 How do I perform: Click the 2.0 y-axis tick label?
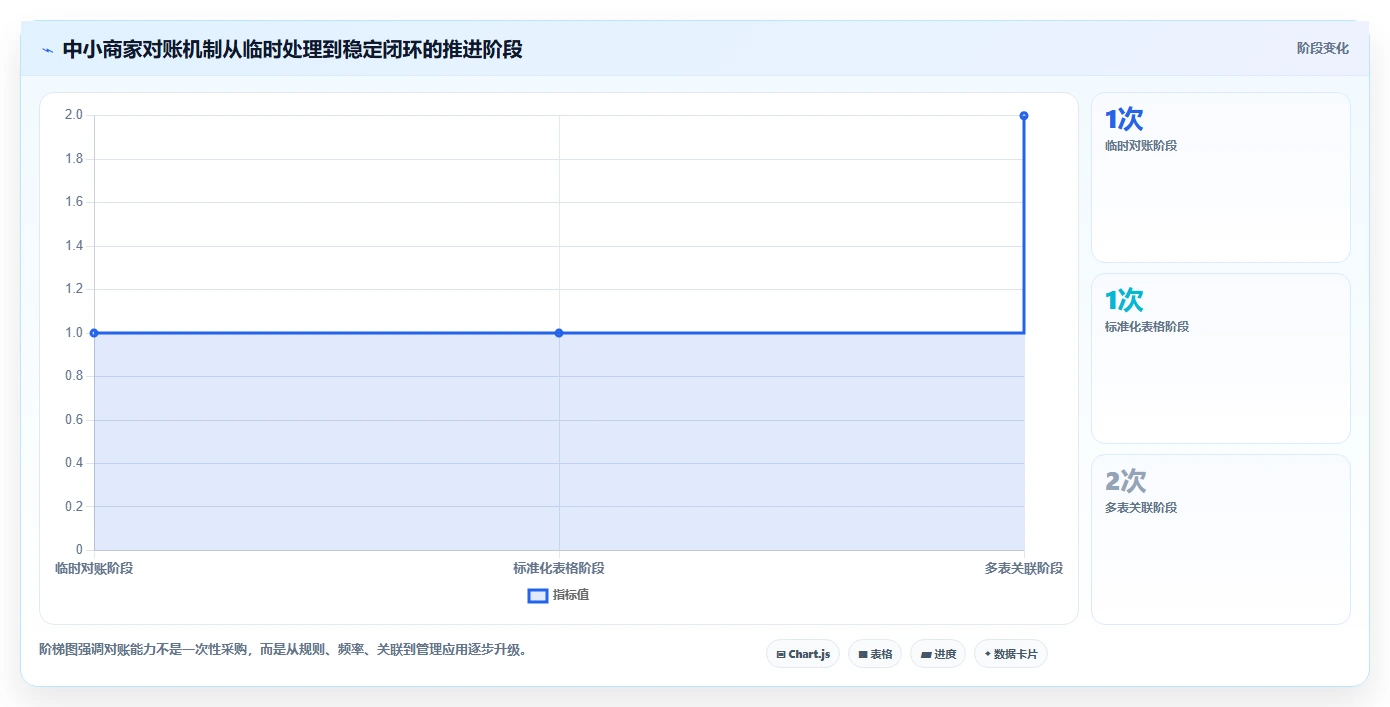pos(74,115)
